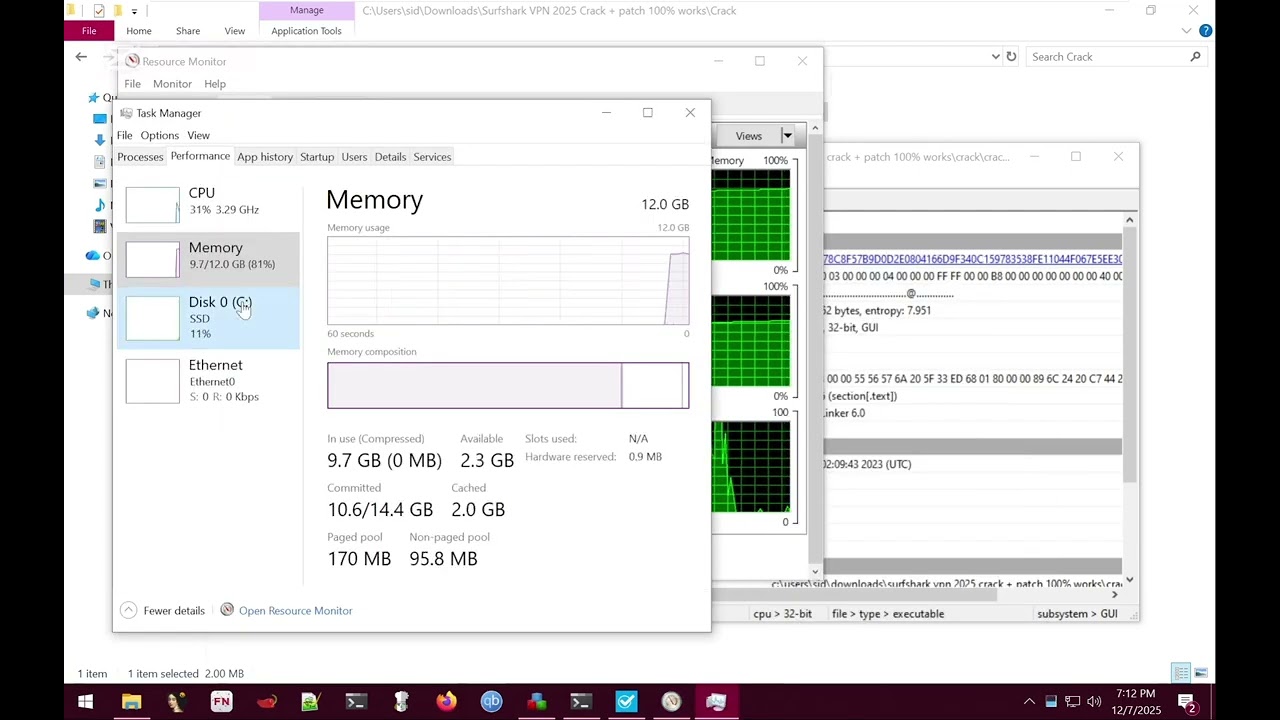Open Task Manager's File menu
Image resolution: width=1280 pixels, height=720 pixels.
pos(124,135)
